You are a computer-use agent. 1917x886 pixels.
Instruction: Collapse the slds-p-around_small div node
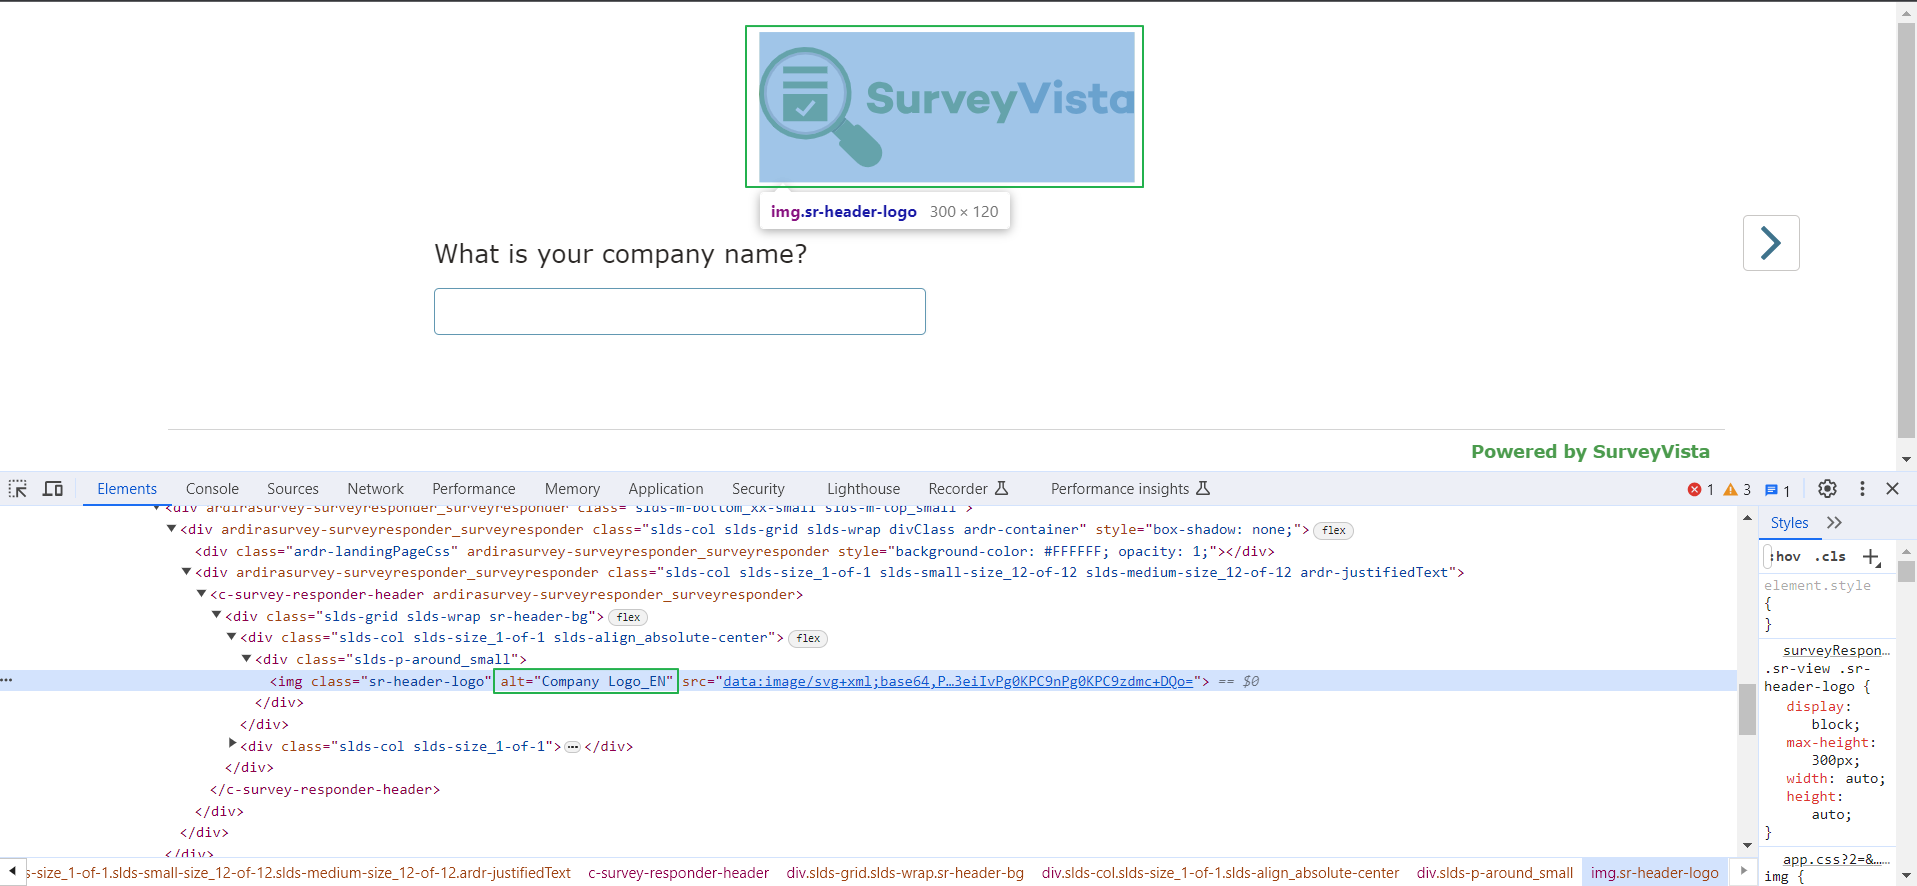(x=246, y=659)
